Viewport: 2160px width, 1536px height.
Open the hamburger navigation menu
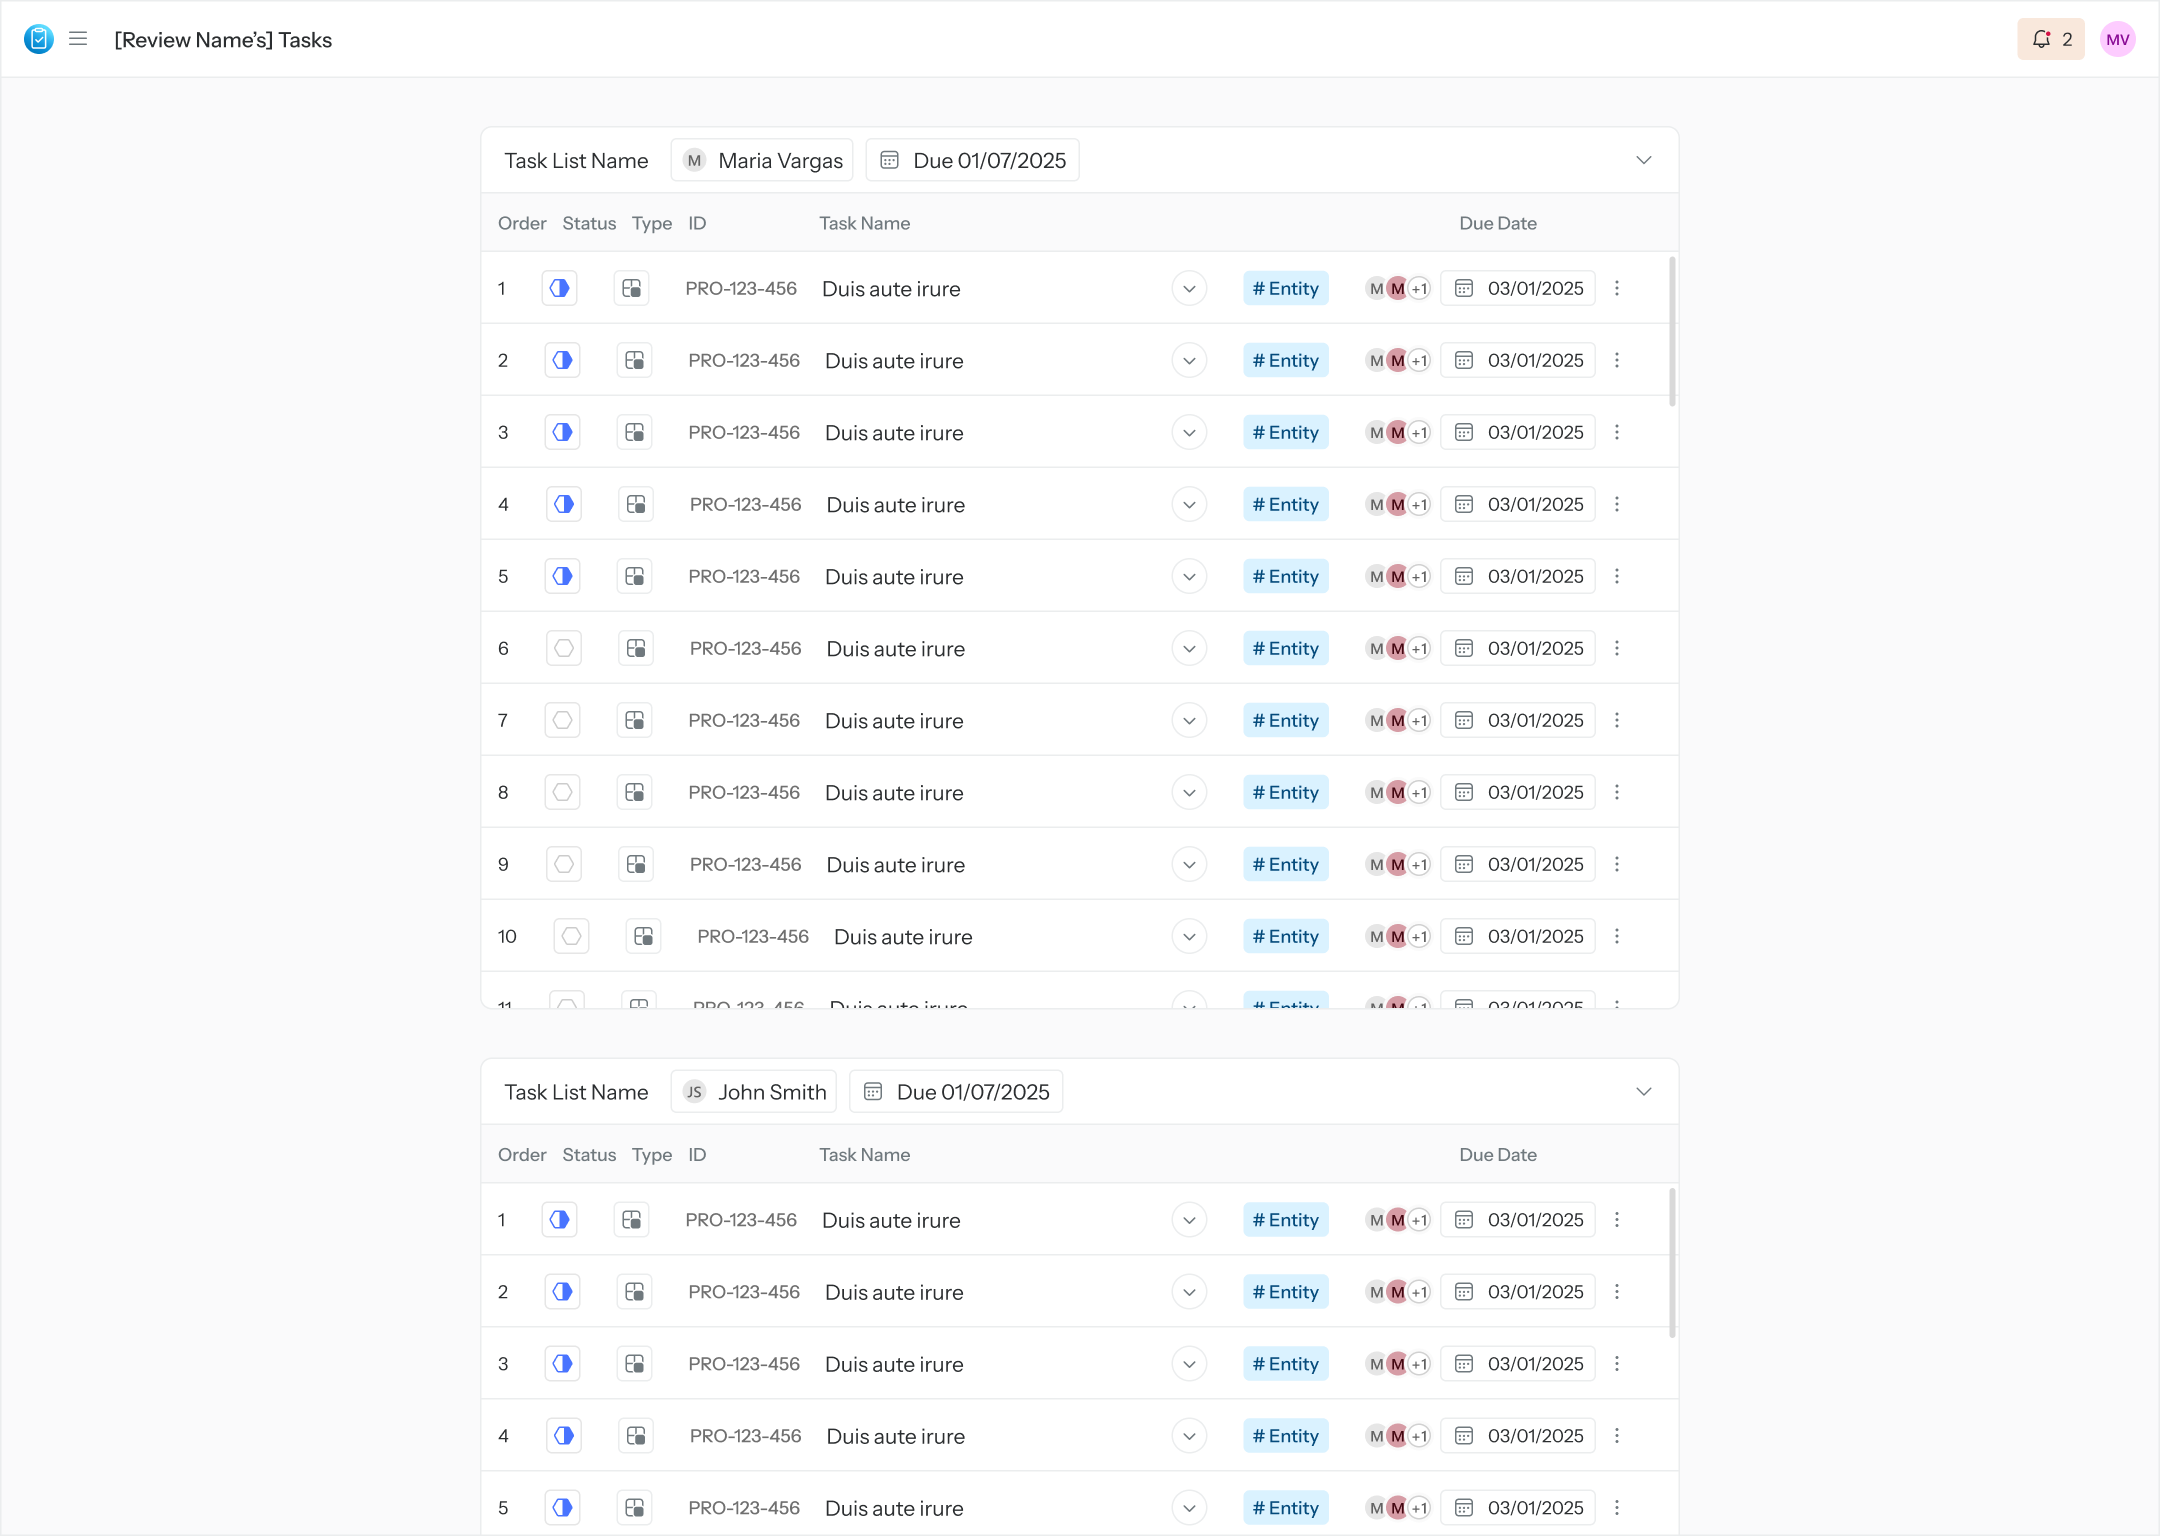coord(78,39)
